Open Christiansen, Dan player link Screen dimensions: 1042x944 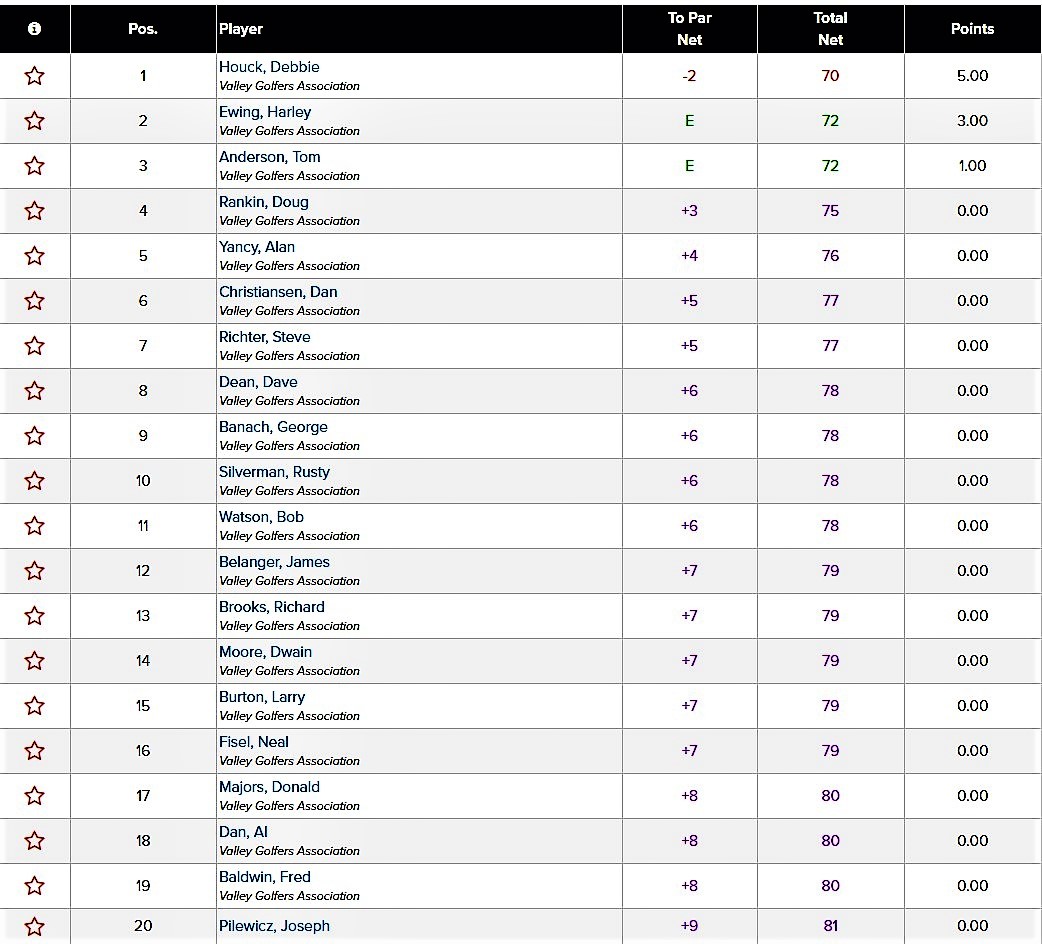tap(278, 292)
